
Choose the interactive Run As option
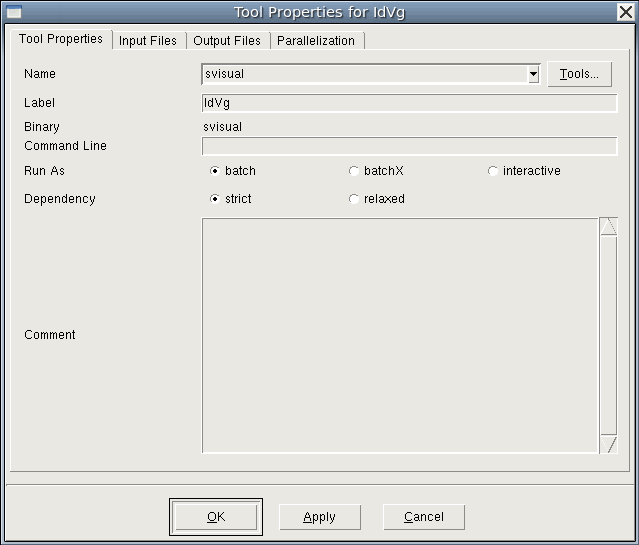click(524, 171)
